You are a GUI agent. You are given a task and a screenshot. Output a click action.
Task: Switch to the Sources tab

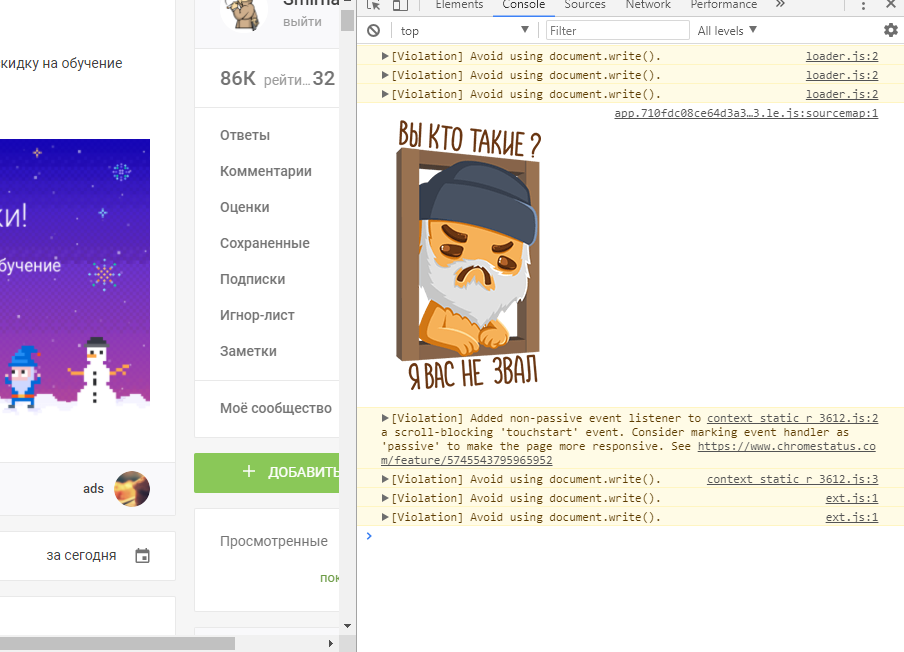click(x=585, y=5)
